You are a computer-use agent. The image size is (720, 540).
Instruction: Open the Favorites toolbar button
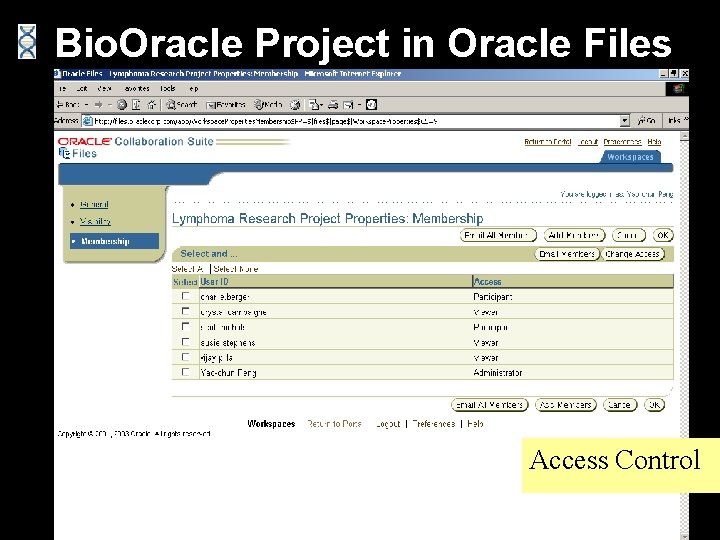coord(226,105)
